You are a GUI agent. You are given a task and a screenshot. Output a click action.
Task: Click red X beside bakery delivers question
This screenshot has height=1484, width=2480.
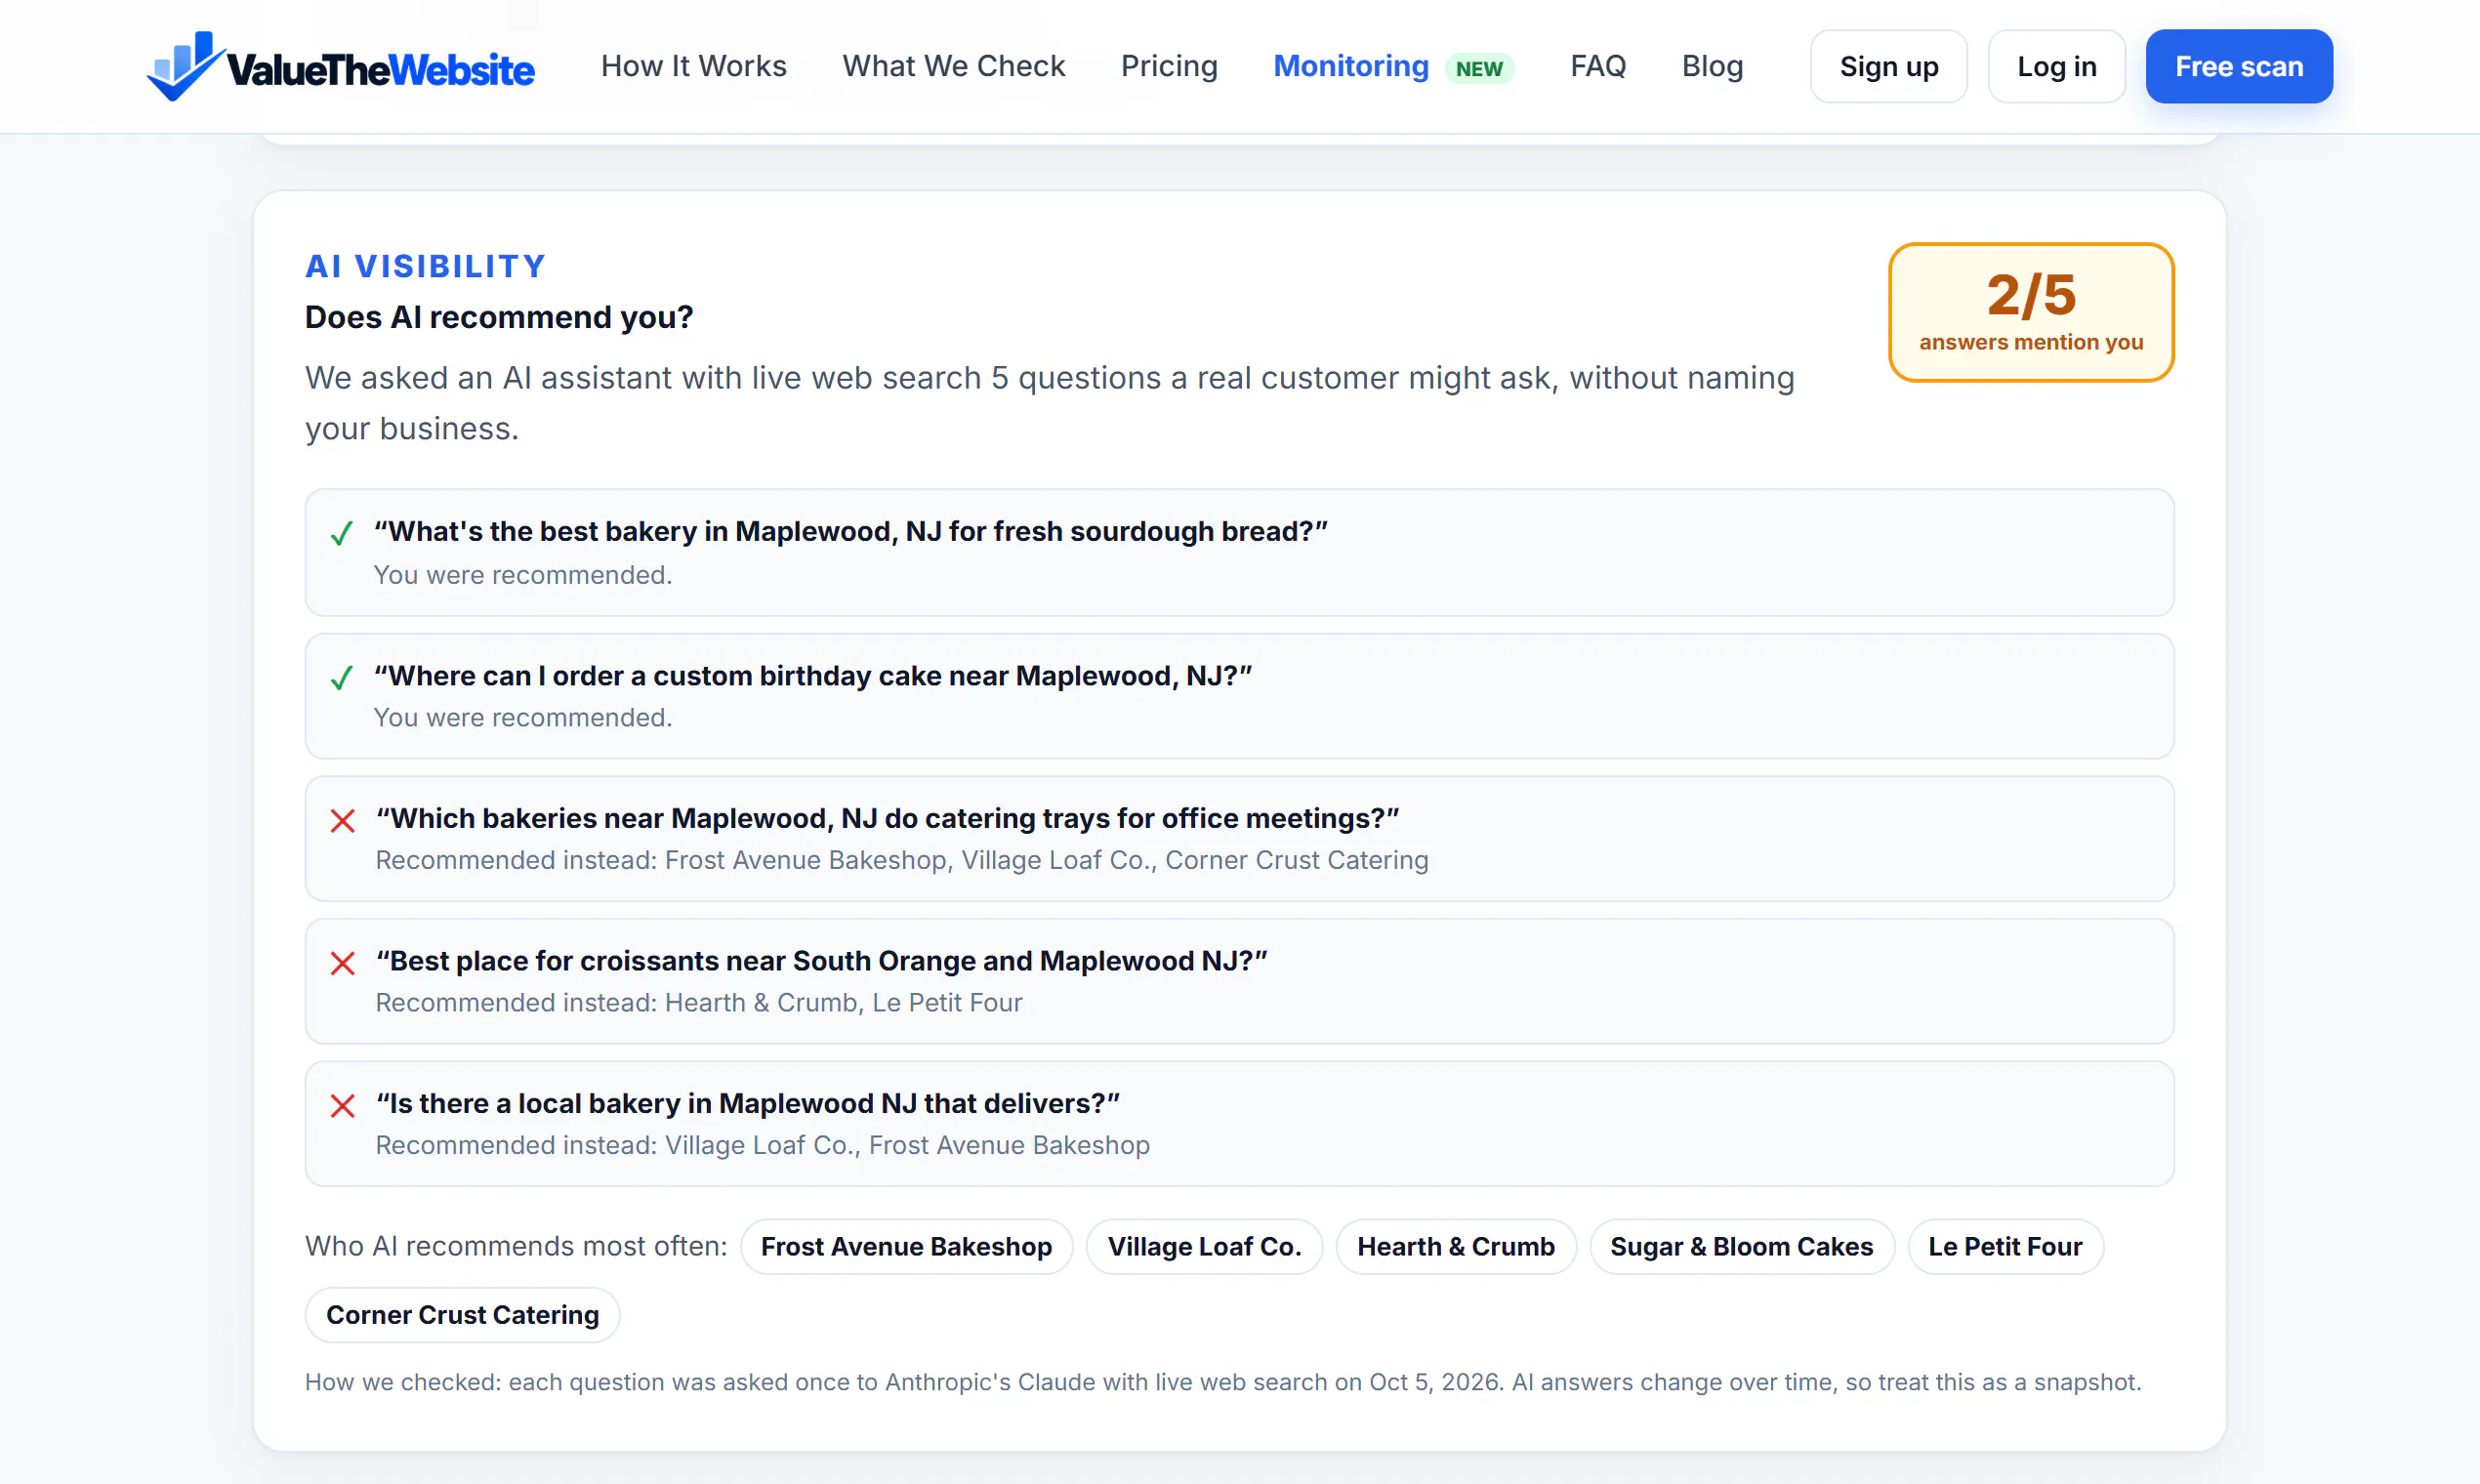click(343, 1105)
